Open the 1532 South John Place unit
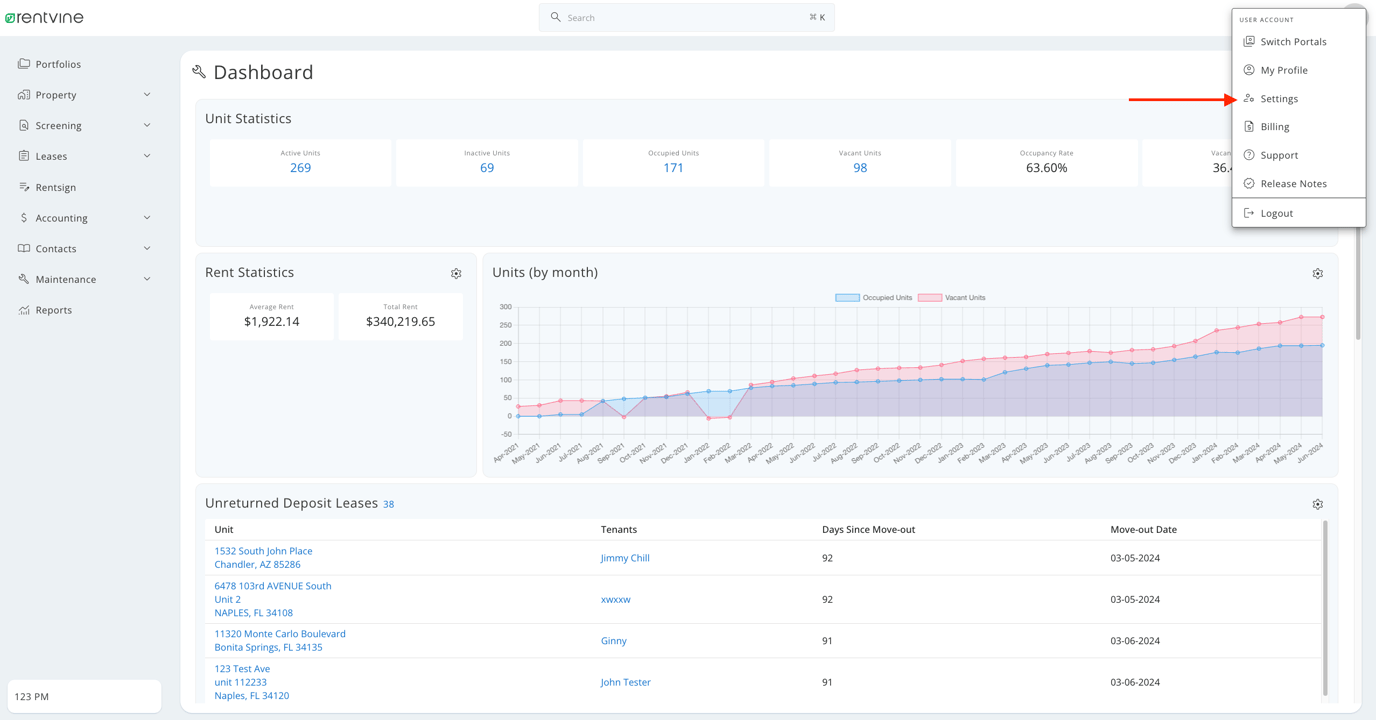Viewport: 1376px width, 720px height. (x=263, y=551)
